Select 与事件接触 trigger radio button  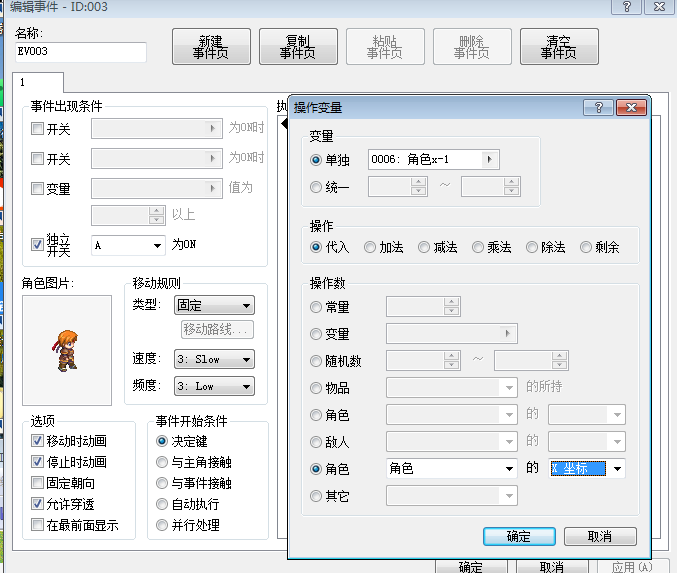click(x=162, y=483)
